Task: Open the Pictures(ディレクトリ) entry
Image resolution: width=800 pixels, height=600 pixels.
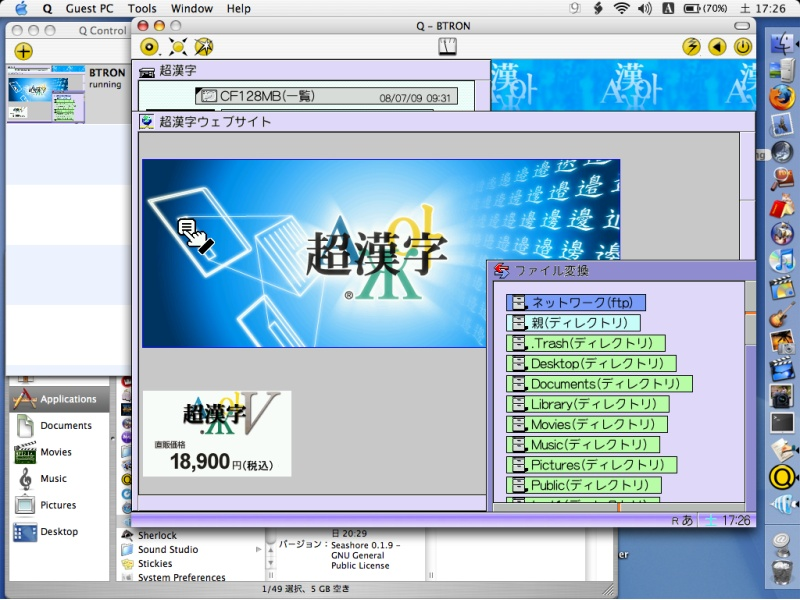Action: [592, 465]
